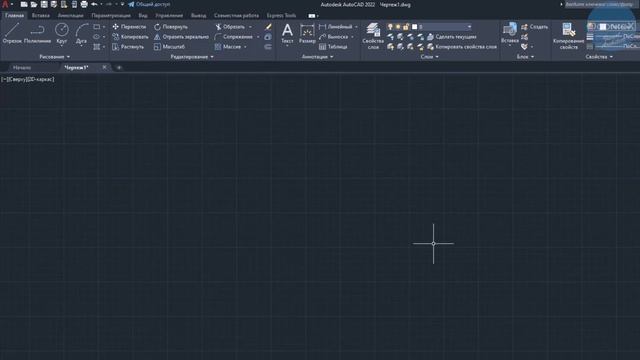Toggle the layer lightbulb on/off icon
The image size is (640, 360).
tap(390, 27)
